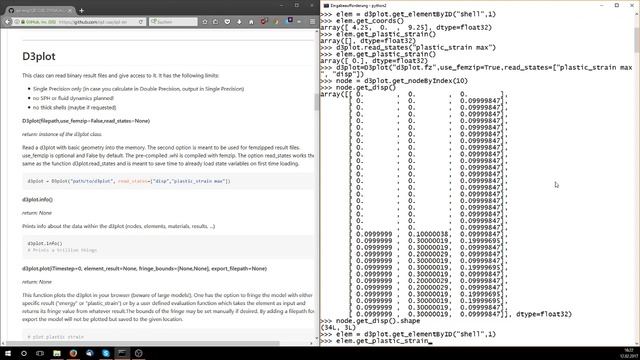This screenshot has width=640, height=360.
Task: Click the round app icon after command prompt in taskbar
Action: [138, 353]
